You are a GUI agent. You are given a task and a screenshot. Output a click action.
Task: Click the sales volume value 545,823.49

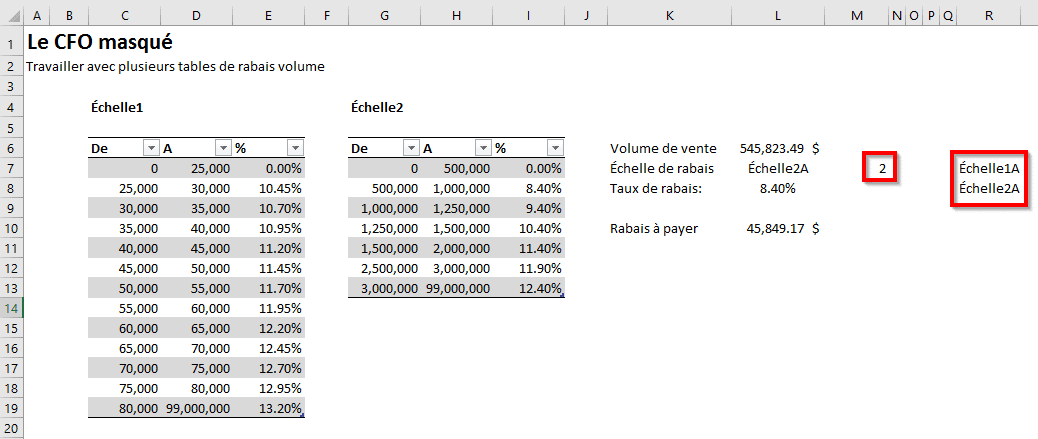tap(772, 148)
